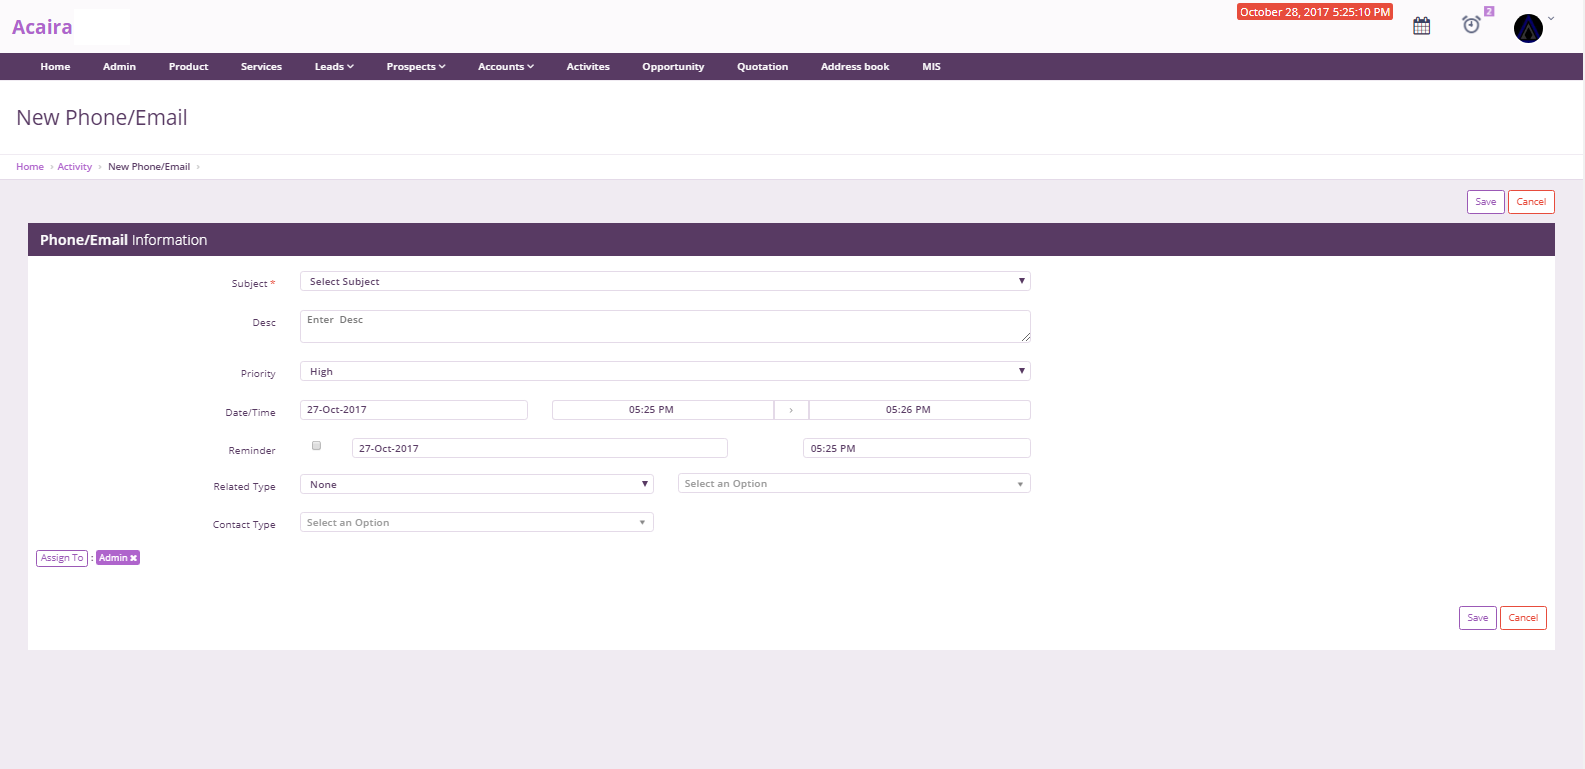This screenshot has width=1585, height=769.
Task: Go to the Quotation menu item
Action: pyautogui.click(x=762, y=67)
